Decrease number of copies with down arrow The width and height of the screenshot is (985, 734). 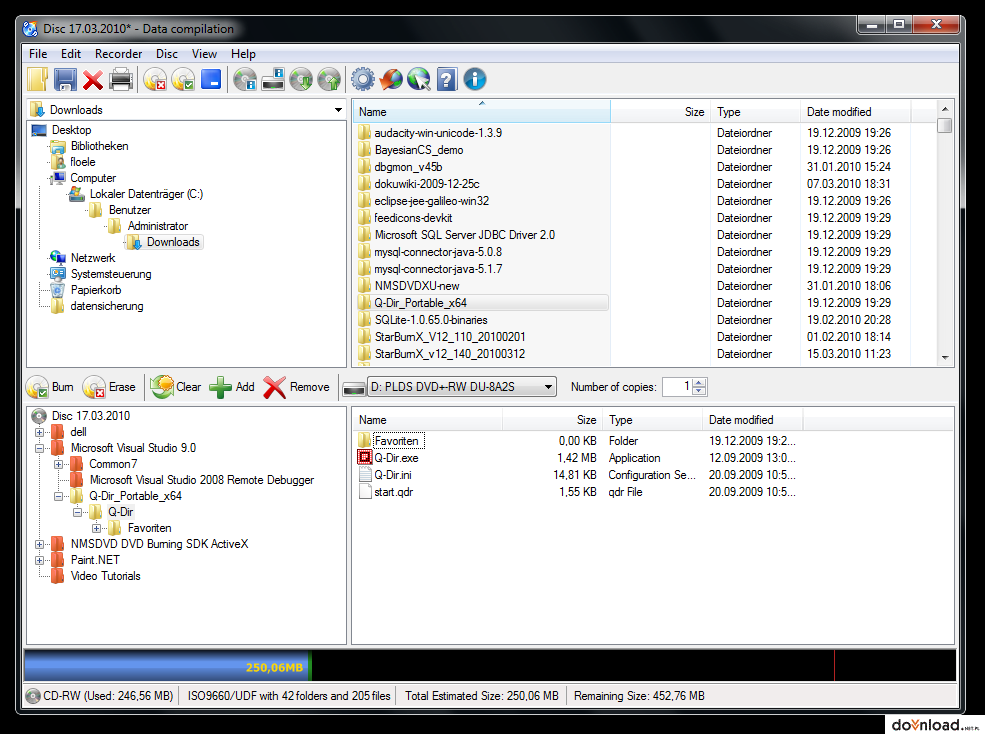pyautogui.click(x=700, y=391)
